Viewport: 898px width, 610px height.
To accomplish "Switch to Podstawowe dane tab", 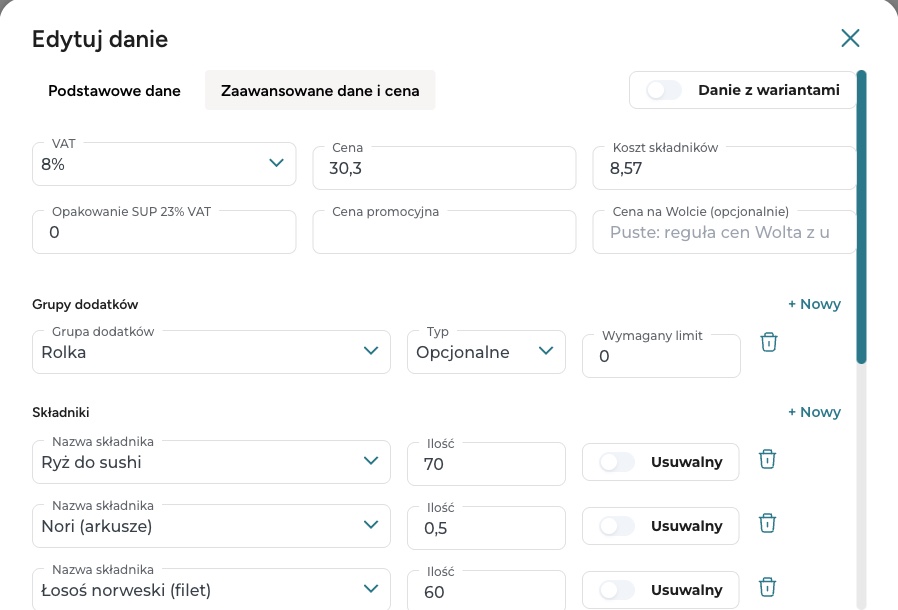I will click(x=115, y=90).
